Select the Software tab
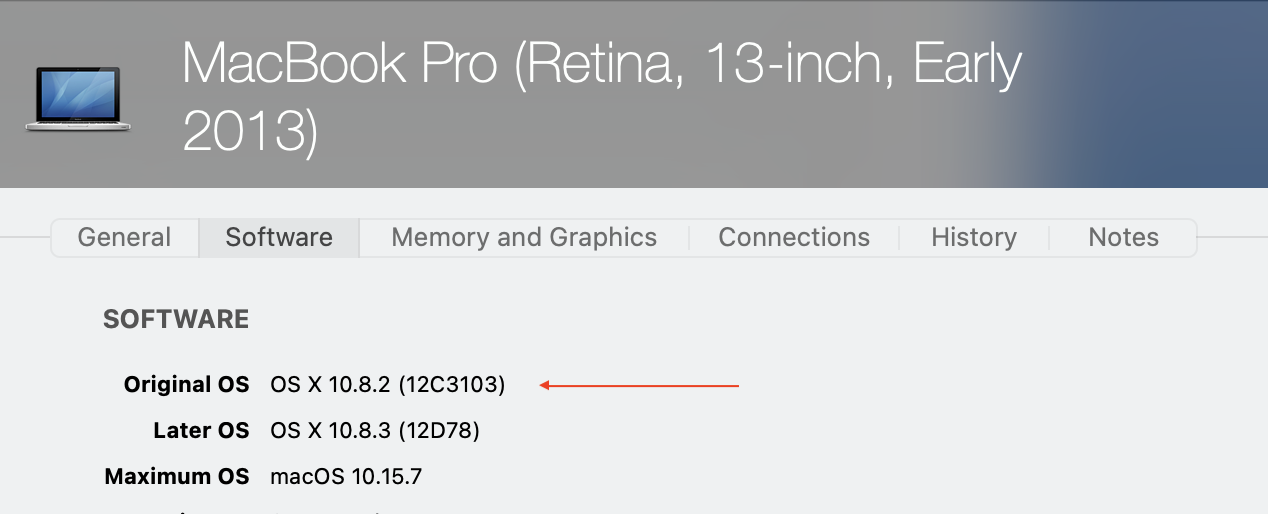The width and height of the screenshot is (1268, 514). tap(279, 238)
